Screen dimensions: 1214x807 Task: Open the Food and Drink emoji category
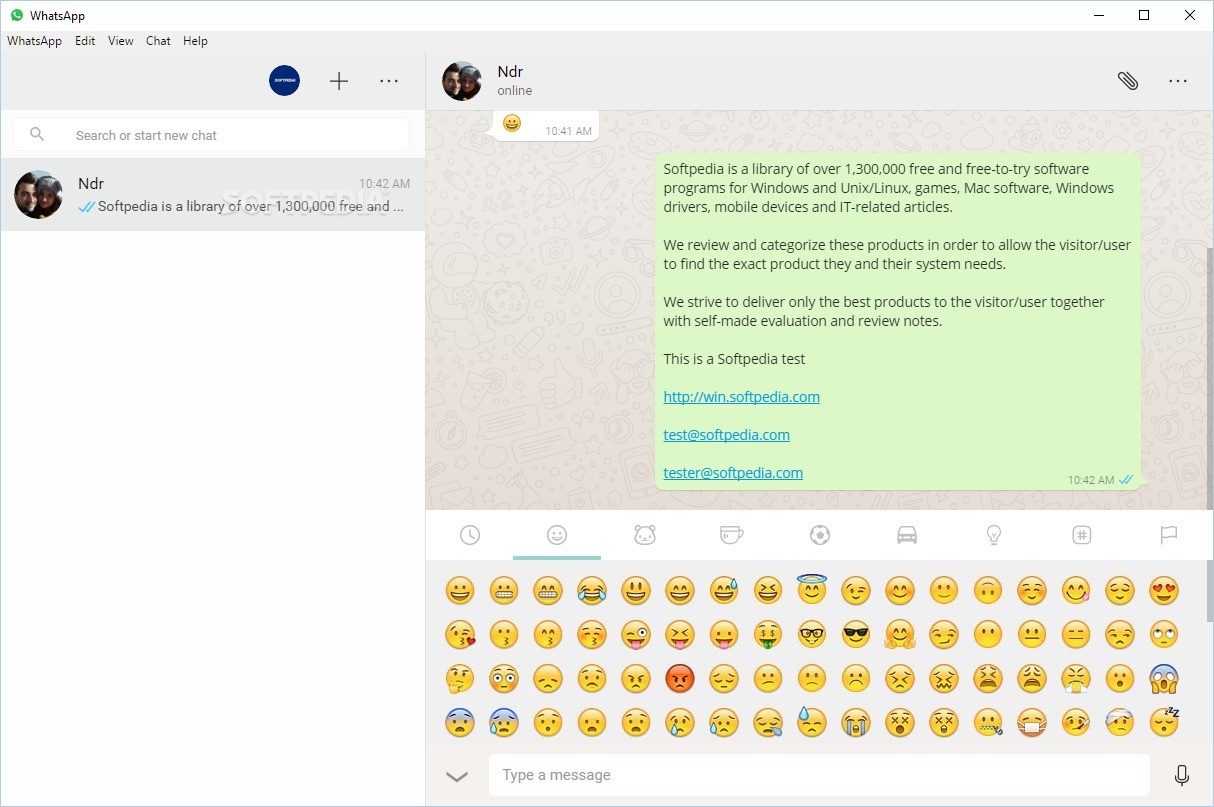(x=731, y=535)
